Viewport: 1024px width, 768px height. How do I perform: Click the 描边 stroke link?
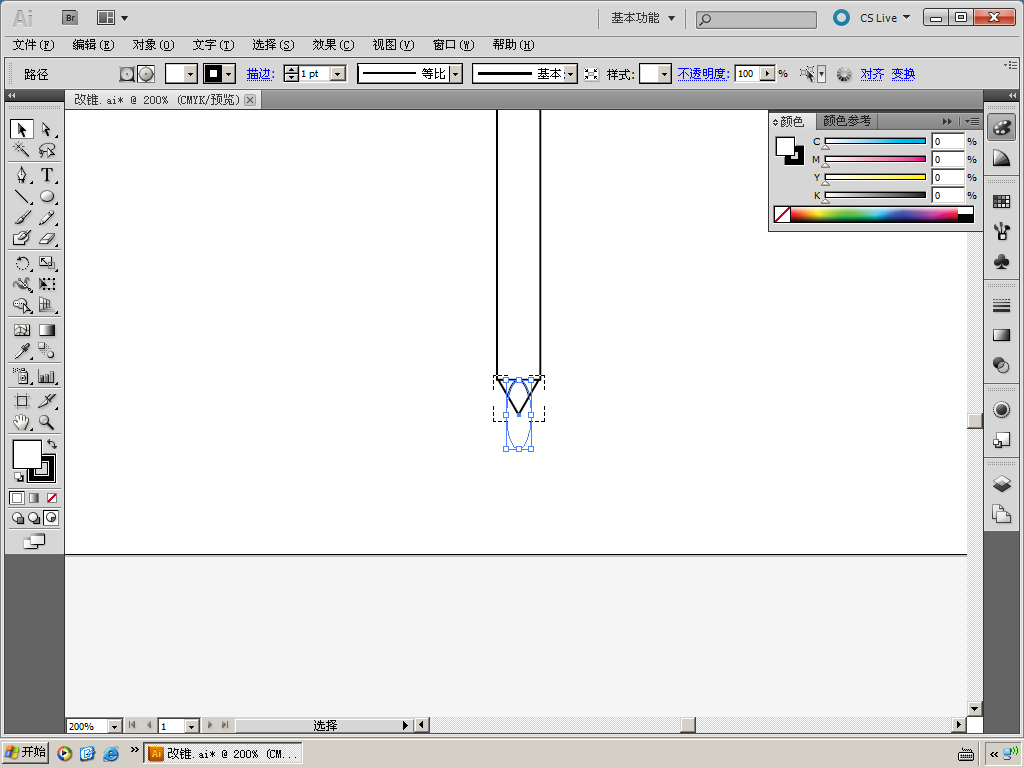261,74
